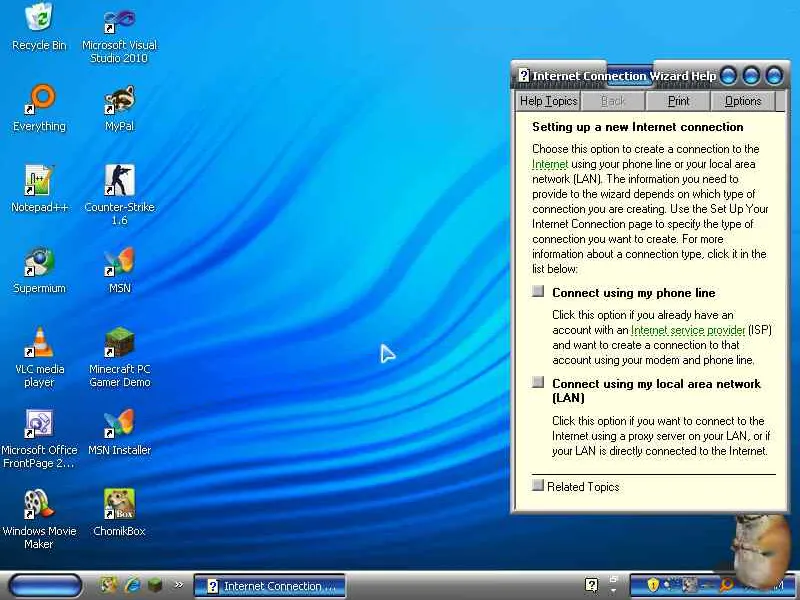Click the Help Topics button

(548, 101)
